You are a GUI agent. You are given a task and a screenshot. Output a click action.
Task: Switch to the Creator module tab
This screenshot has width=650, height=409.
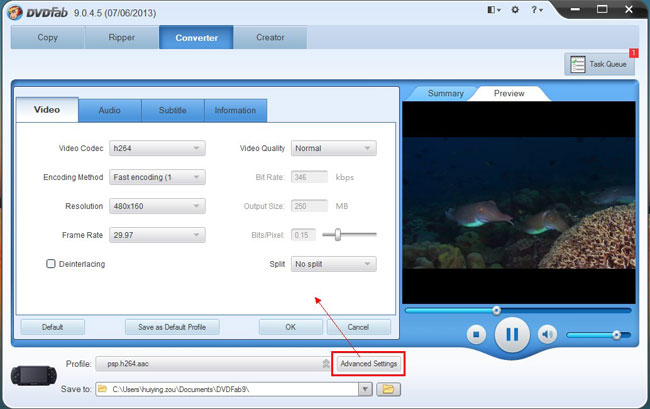pyautogui.click(x=270, y=37)
